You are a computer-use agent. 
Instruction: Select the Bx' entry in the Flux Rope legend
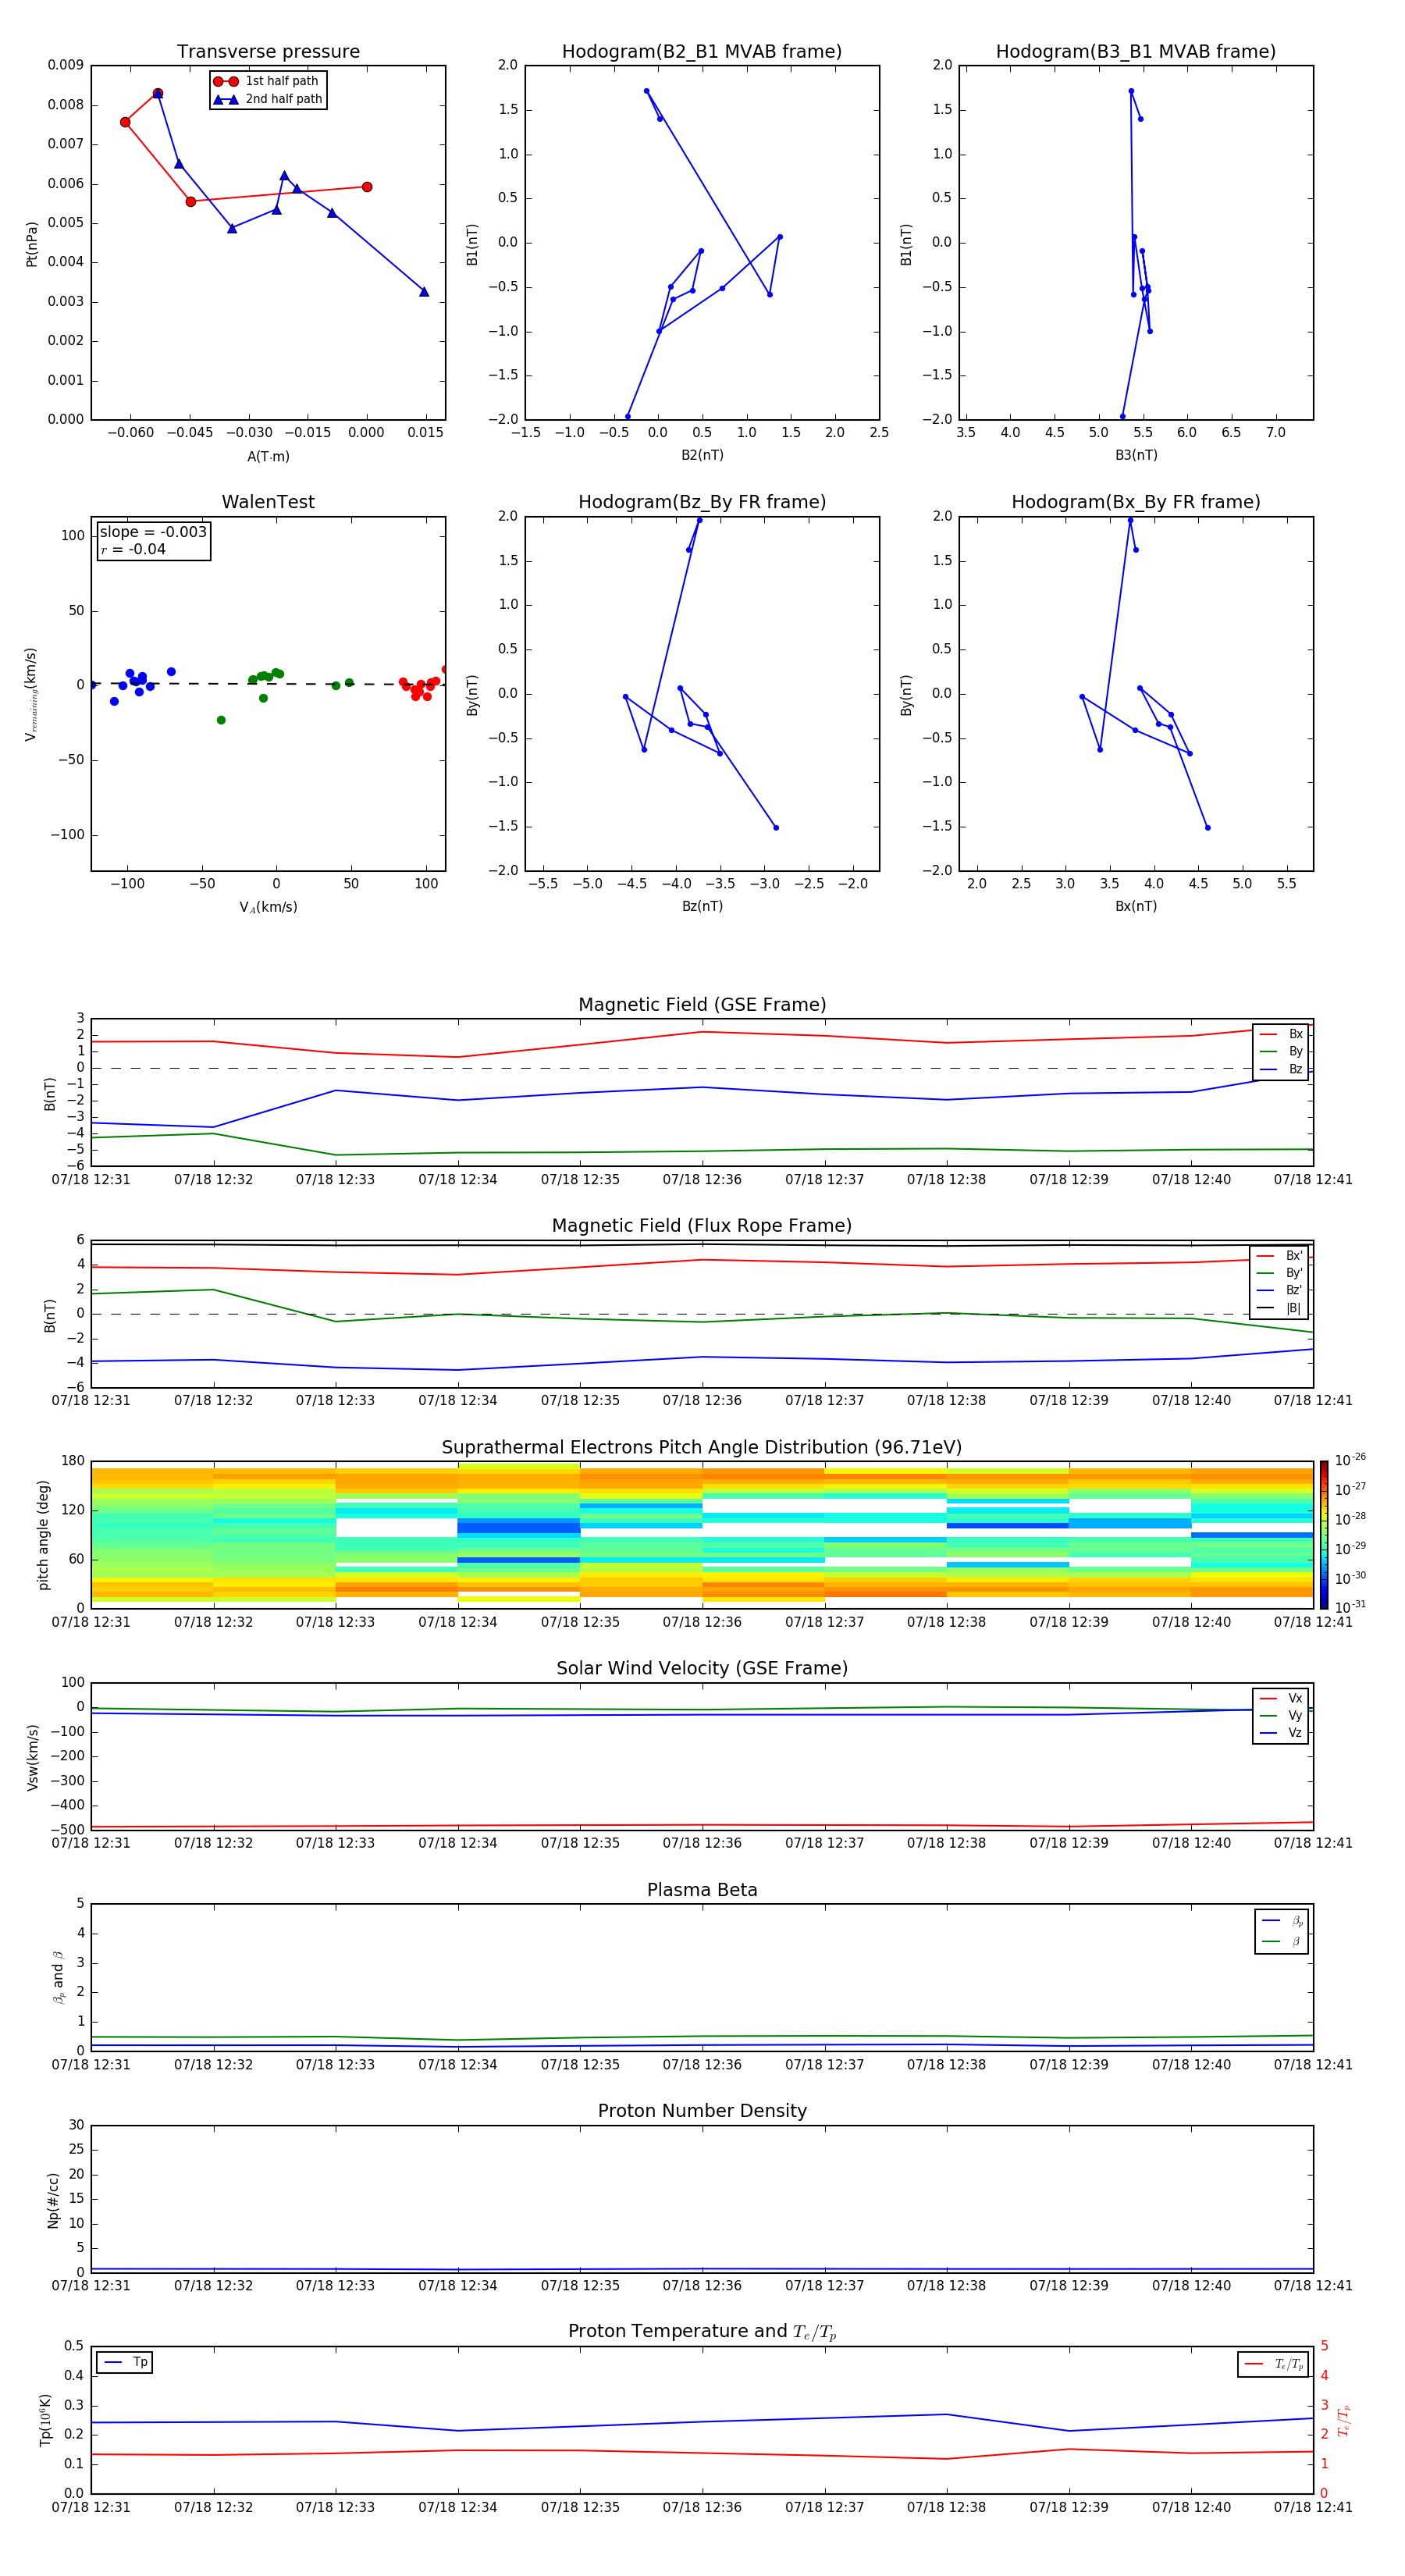pyautogui.click(x=1279, y=1256)
